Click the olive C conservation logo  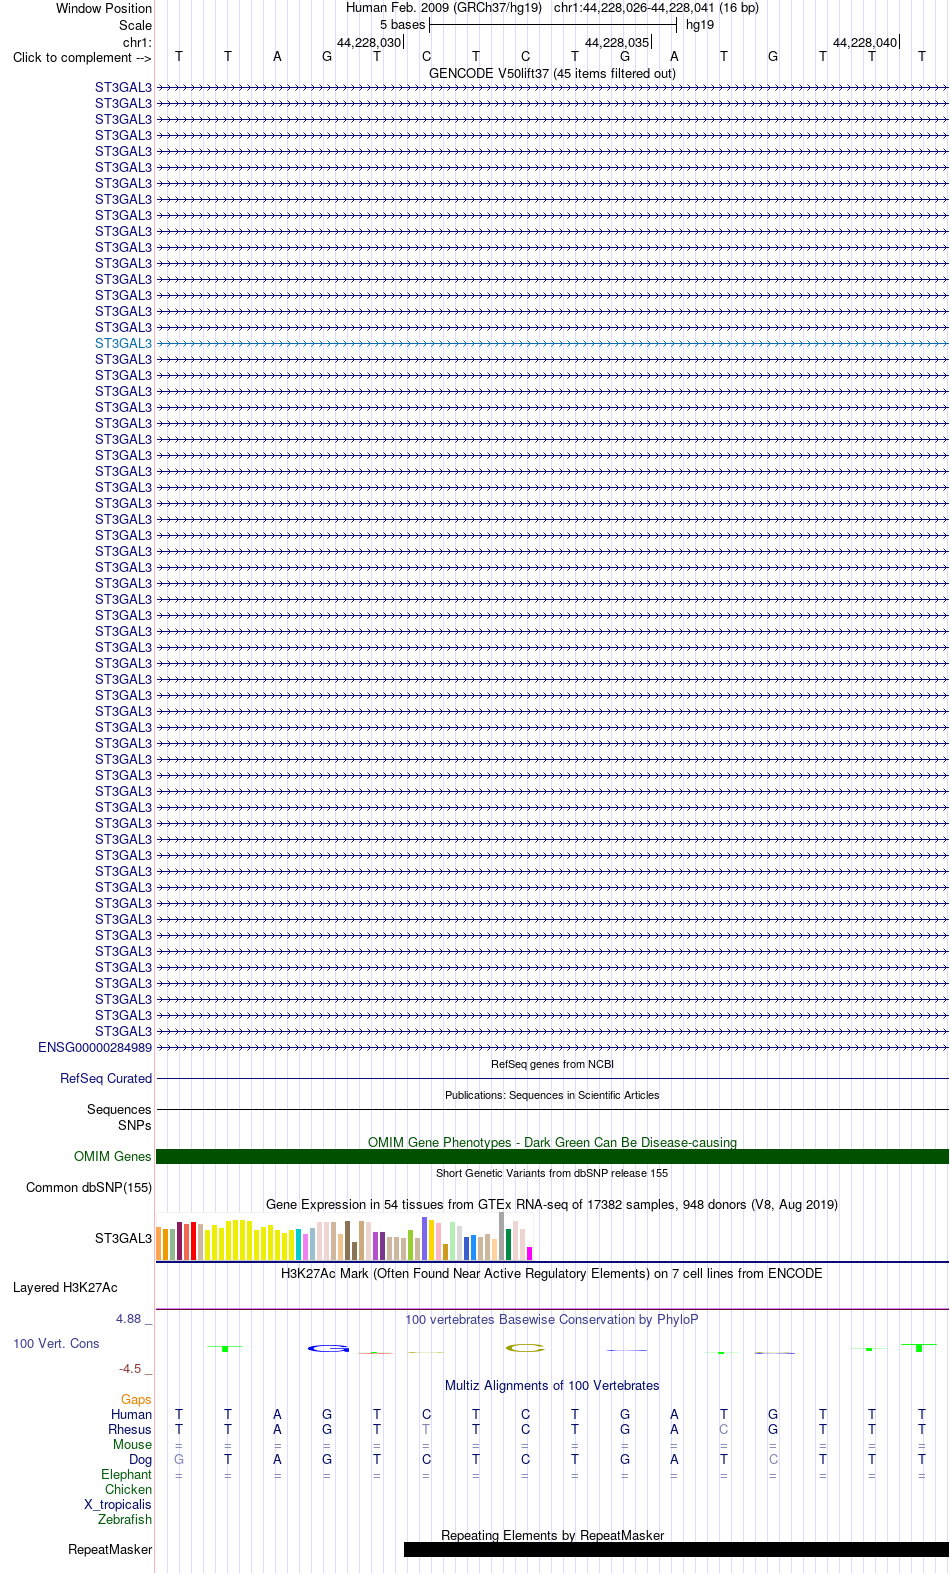click(x=525, y=1348)
